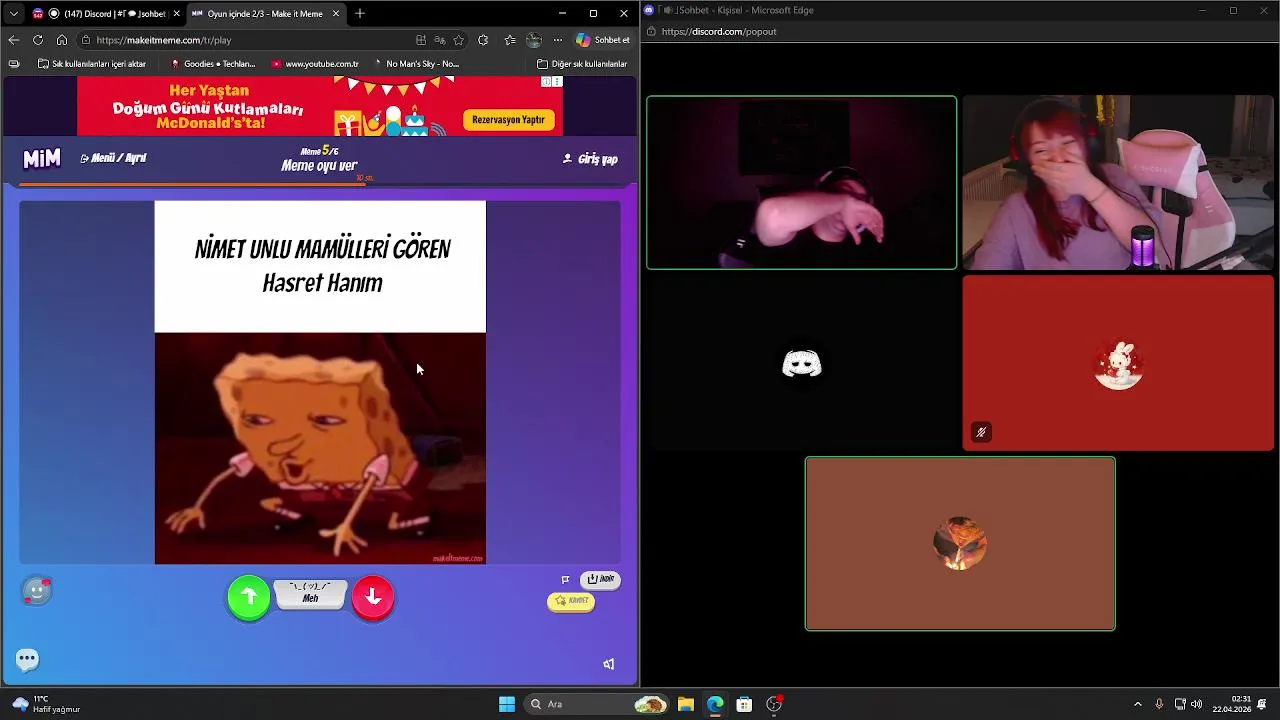
Task: Open the Goodies Techlan bookmark
Action: (213, 64)
